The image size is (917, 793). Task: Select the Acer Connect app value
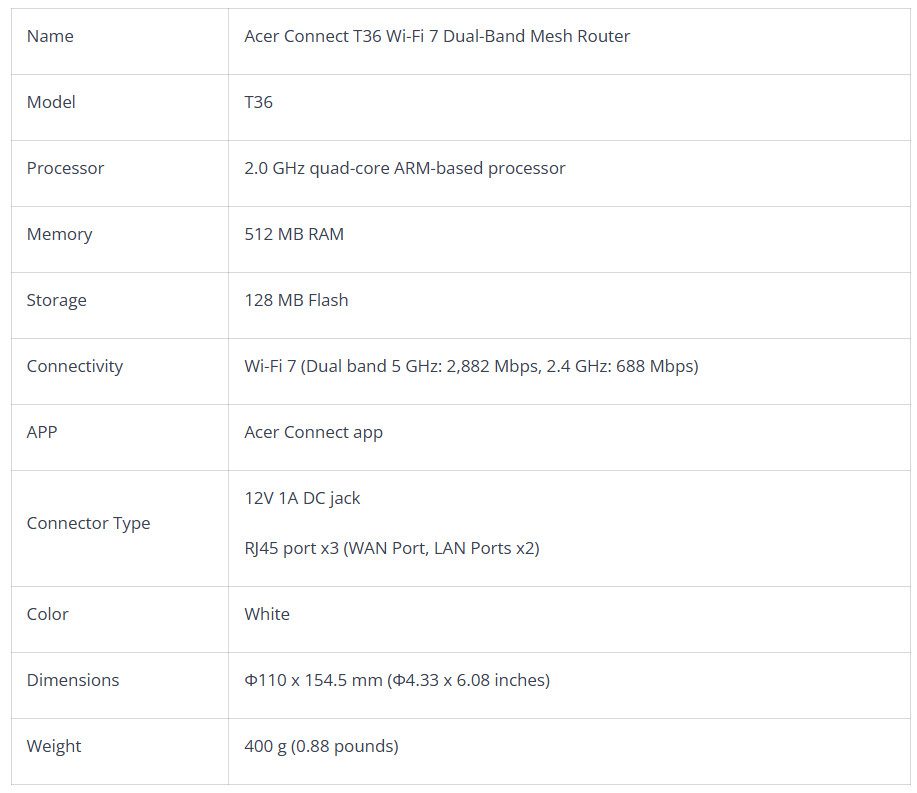click(313, 433)
